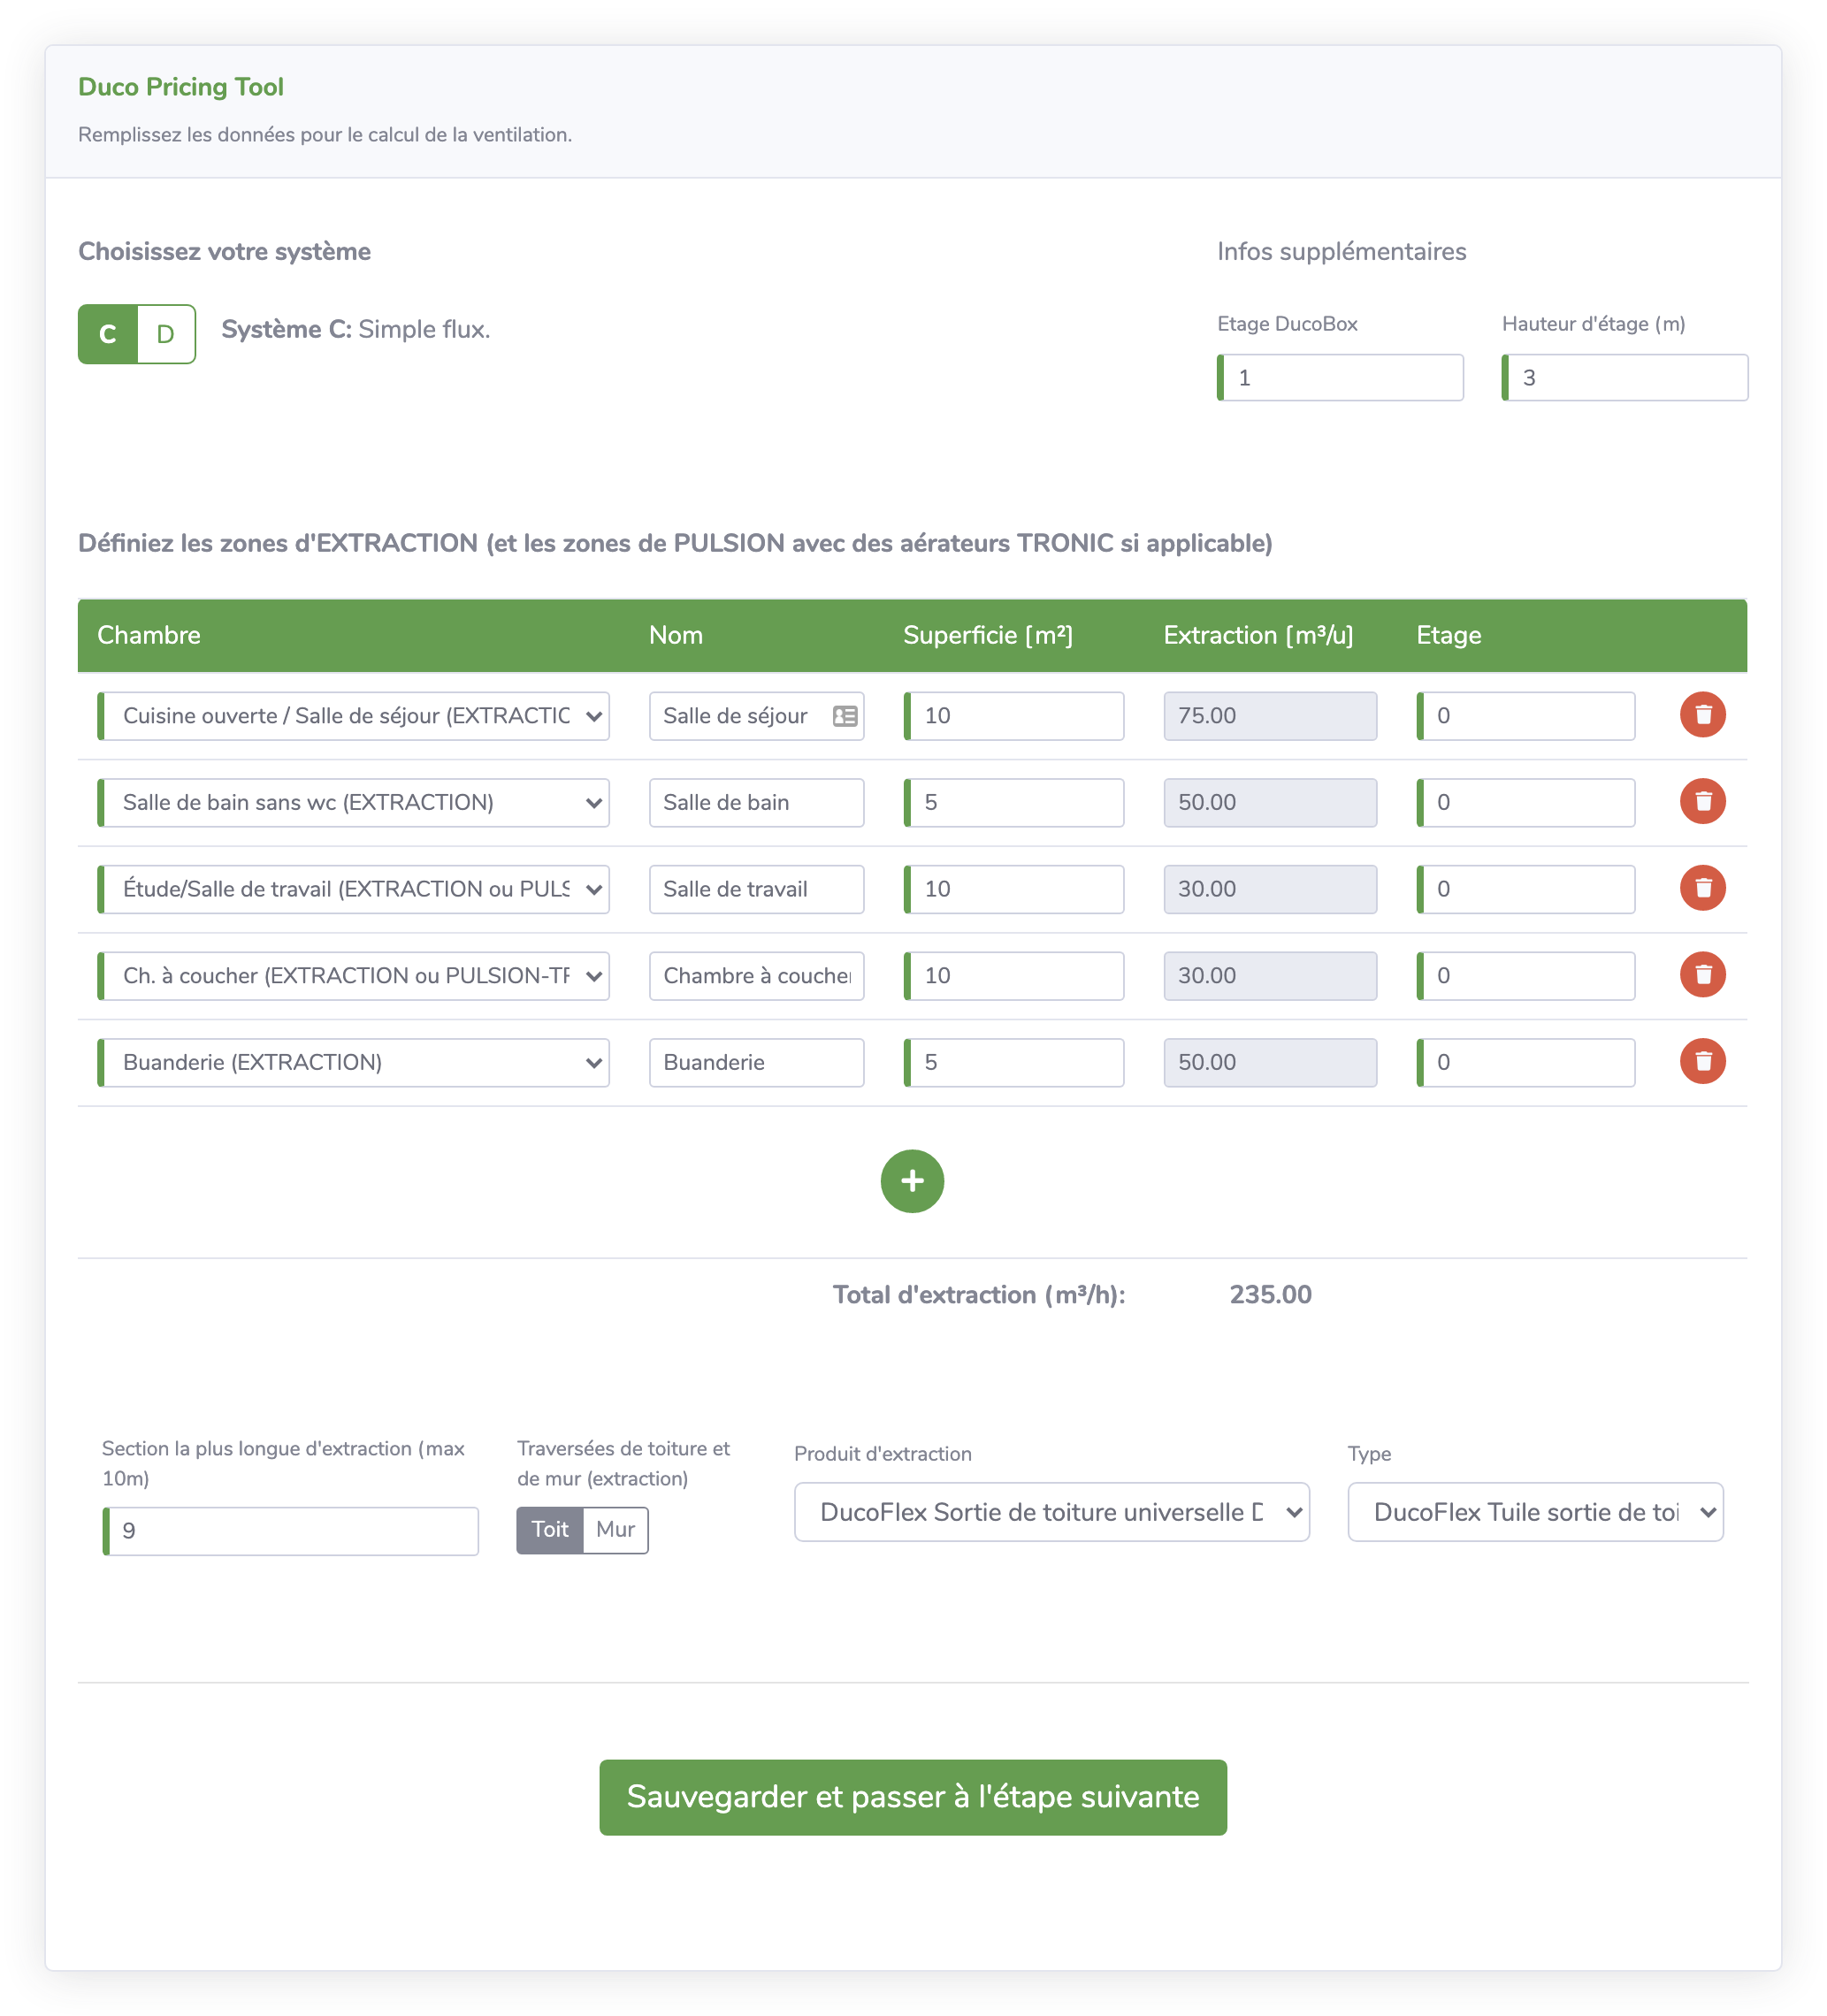This screenshot has height=2016, width=1827.
Task: Edit Salle de séjour name field
Action: click(757, 716)
